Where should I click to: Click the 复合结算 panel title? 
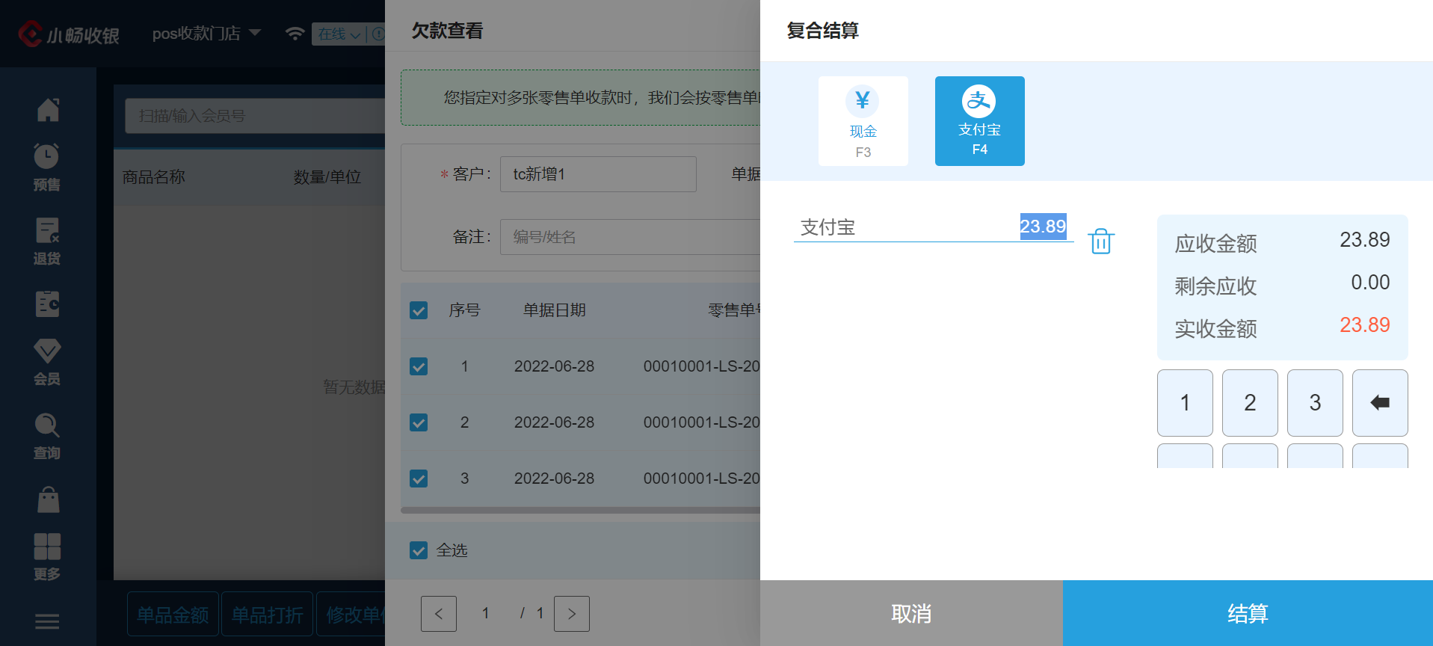pyautogui.click(x=823, y=31)
